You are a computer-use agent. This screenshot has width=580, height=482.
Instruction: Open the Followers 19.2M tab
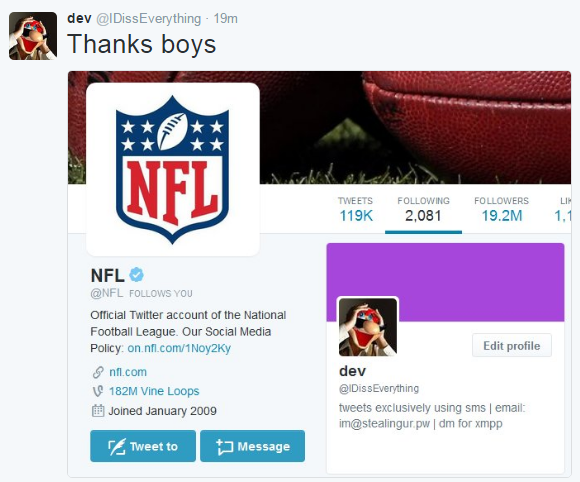point(502,210)
